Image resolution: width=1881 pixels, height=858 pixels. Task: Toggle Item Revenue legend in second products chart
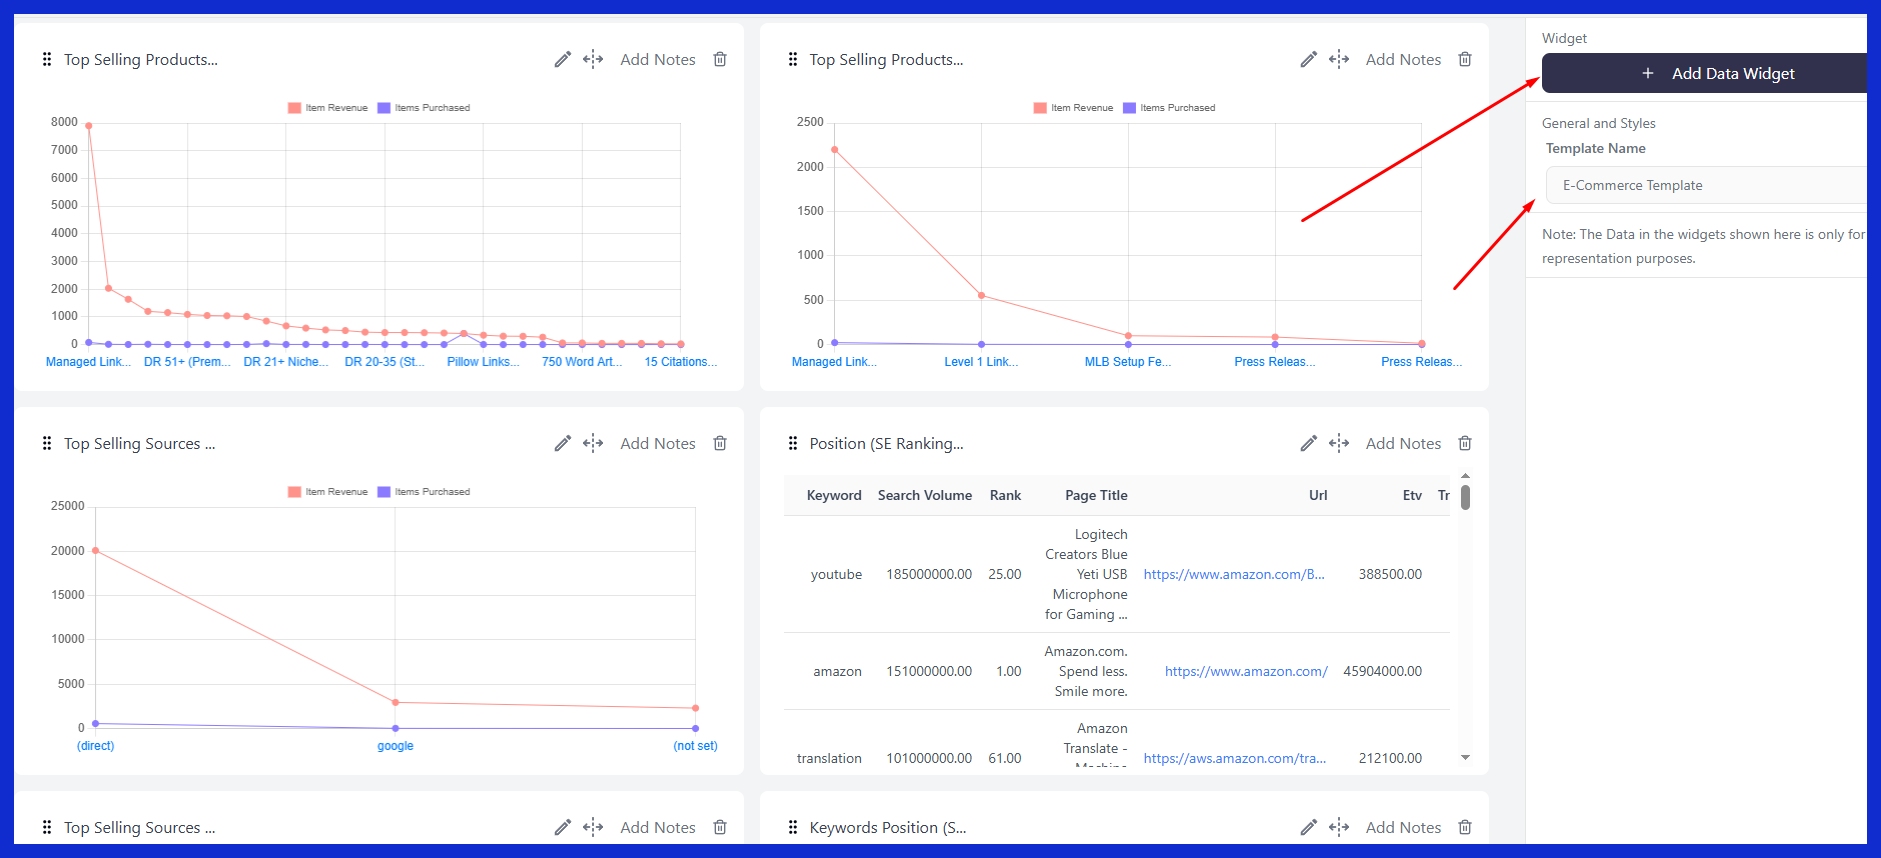(1073, 108)
